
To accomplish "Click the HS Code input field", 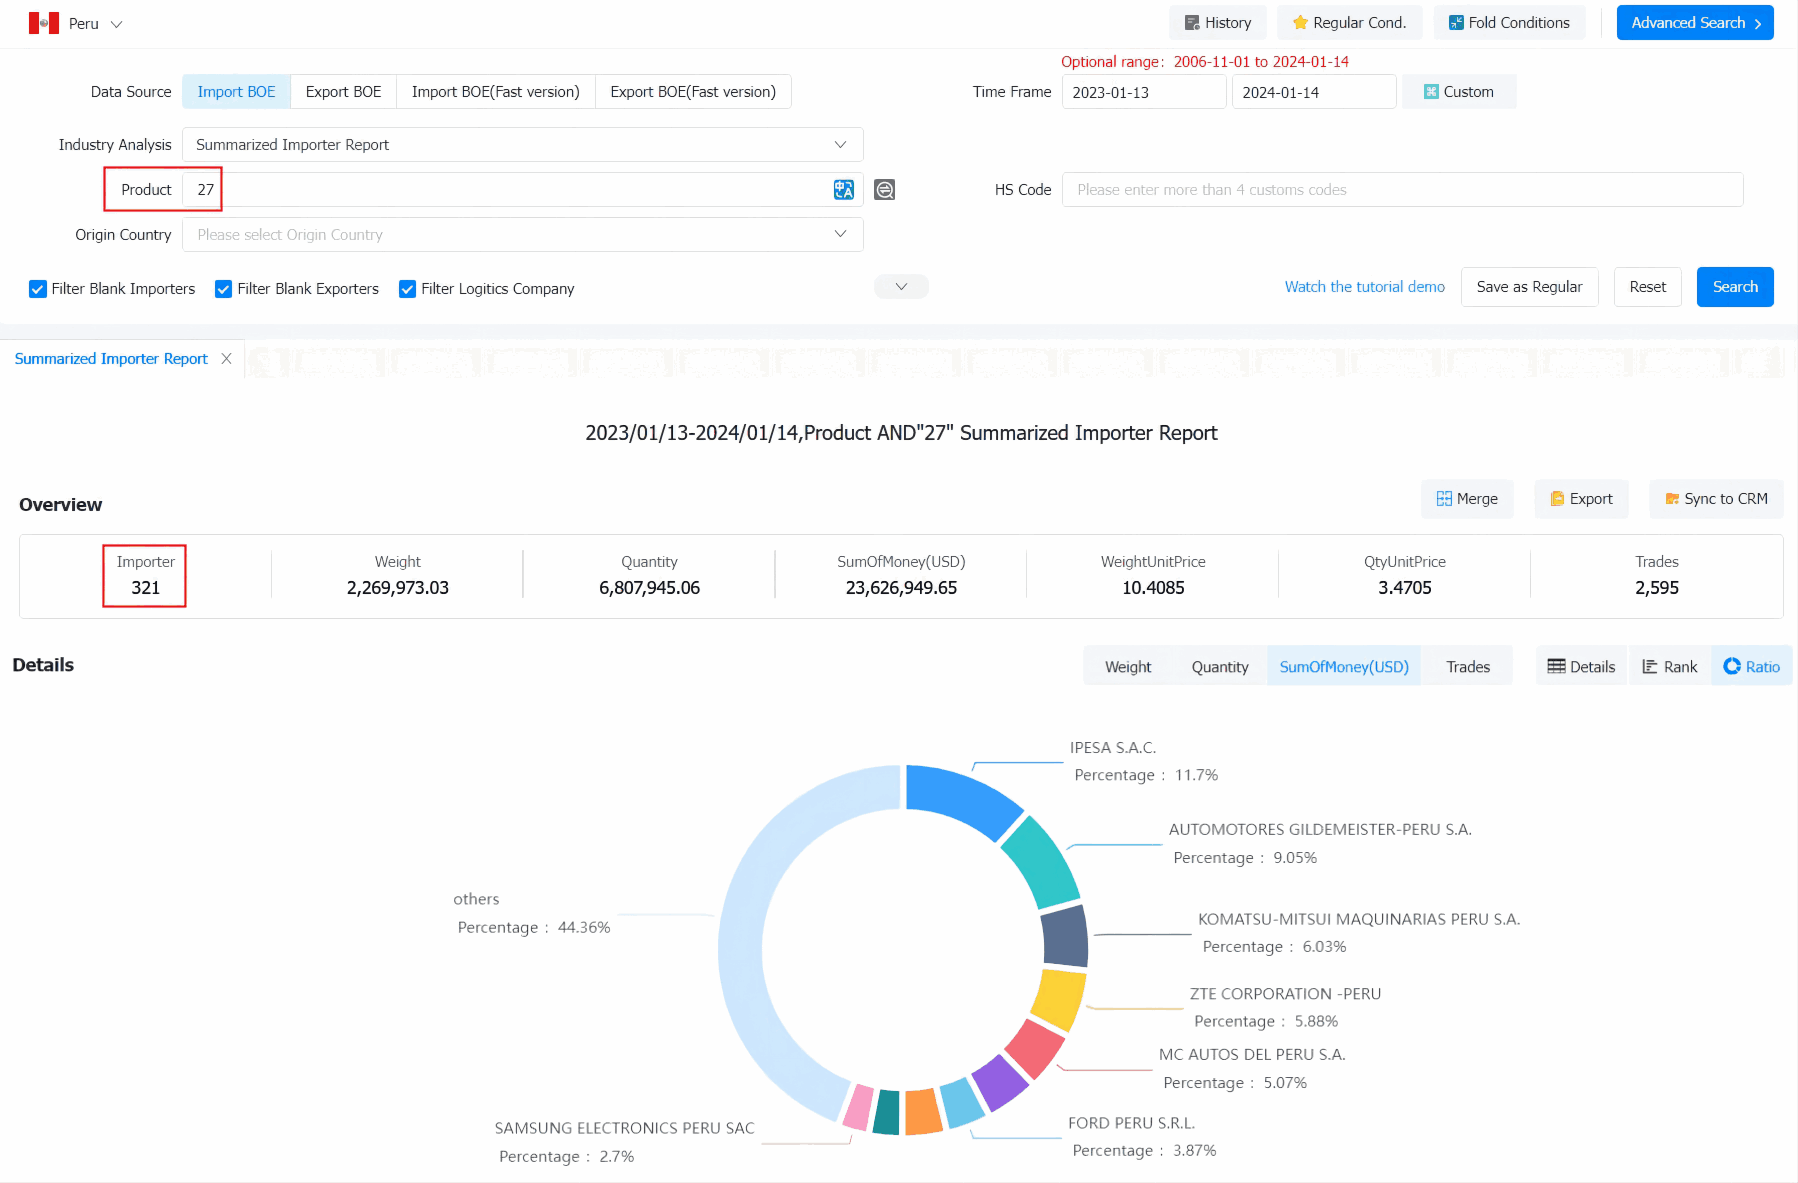I will click(x=1402, y=190).
